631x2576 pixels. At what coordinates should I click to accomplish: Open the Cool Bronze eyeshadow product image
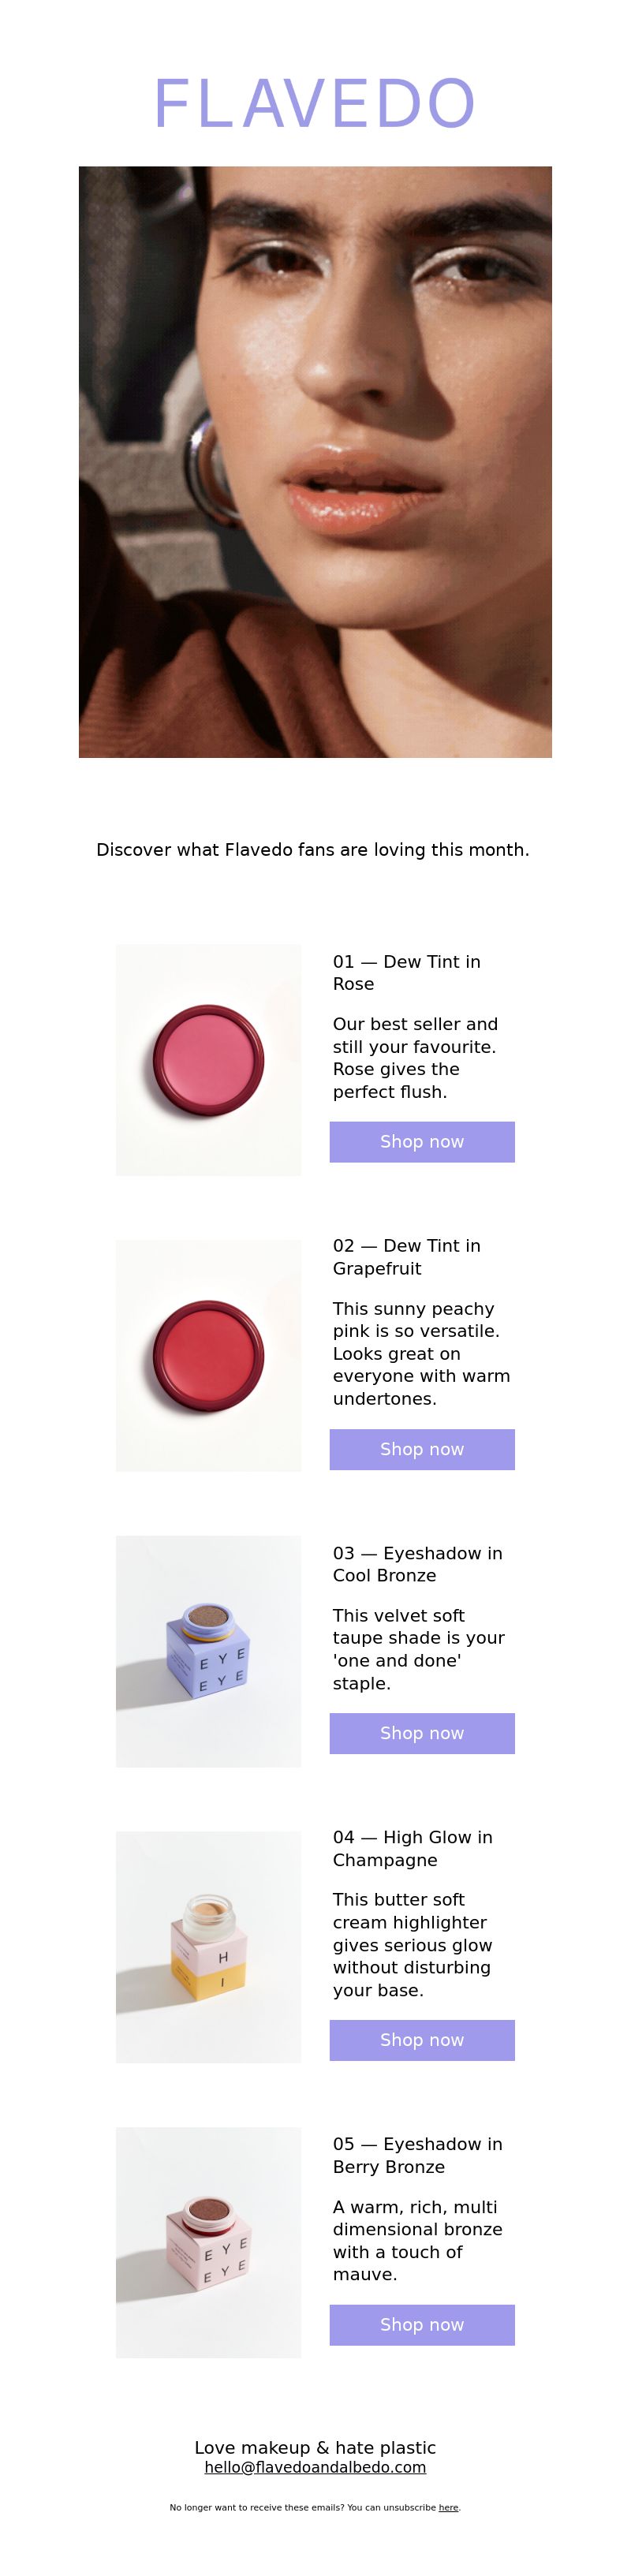pyautogui.click(x=208, y=1651)
